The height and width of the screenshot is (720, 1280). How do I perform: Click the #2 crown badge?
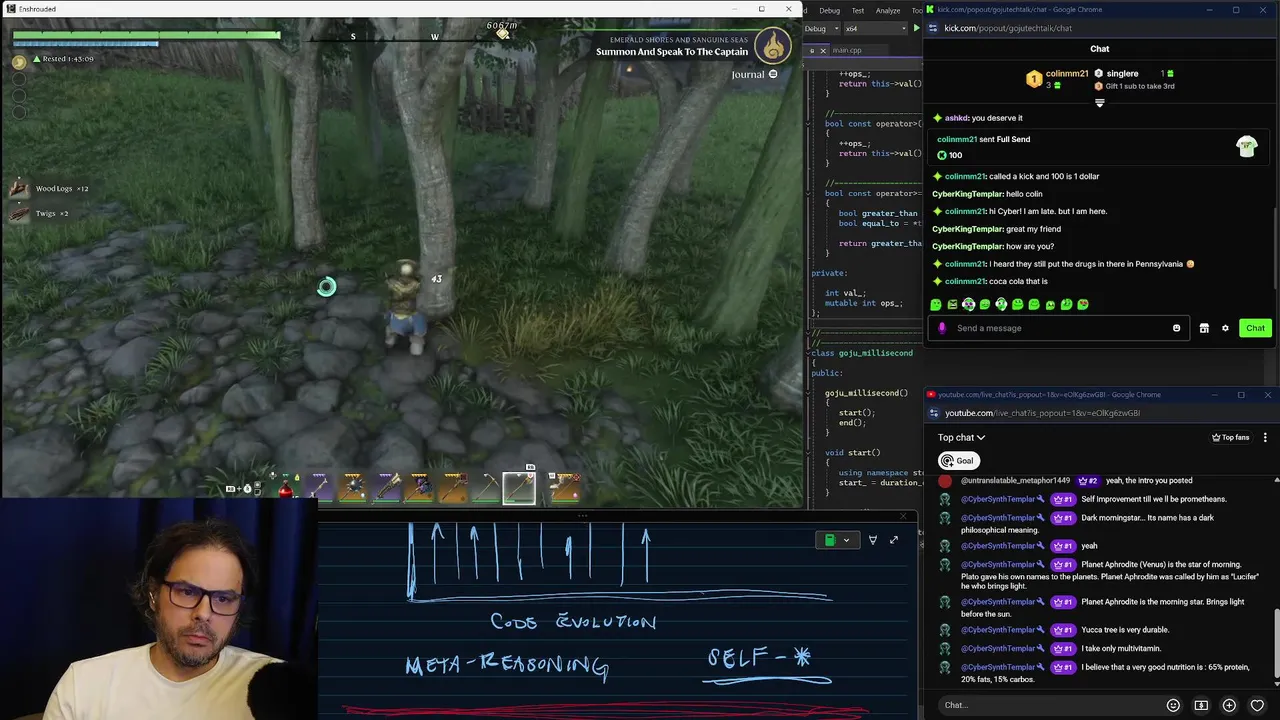tap(1088, 480)
